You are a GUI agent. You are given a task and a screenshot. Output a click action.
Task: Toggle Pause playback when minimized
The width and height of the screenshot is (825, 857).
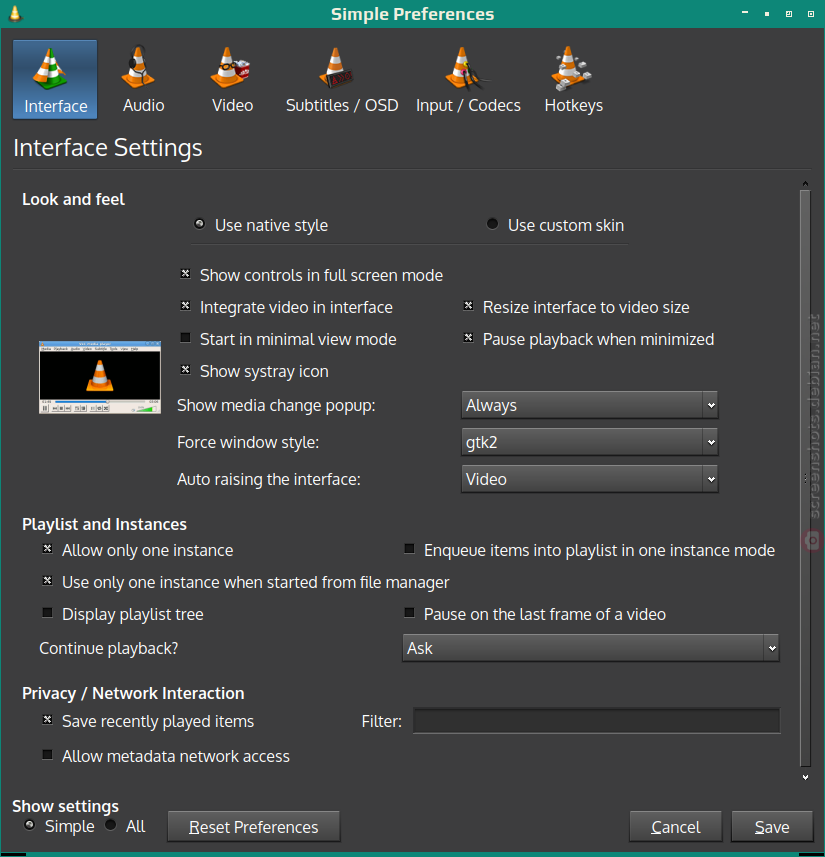(469, 338)
